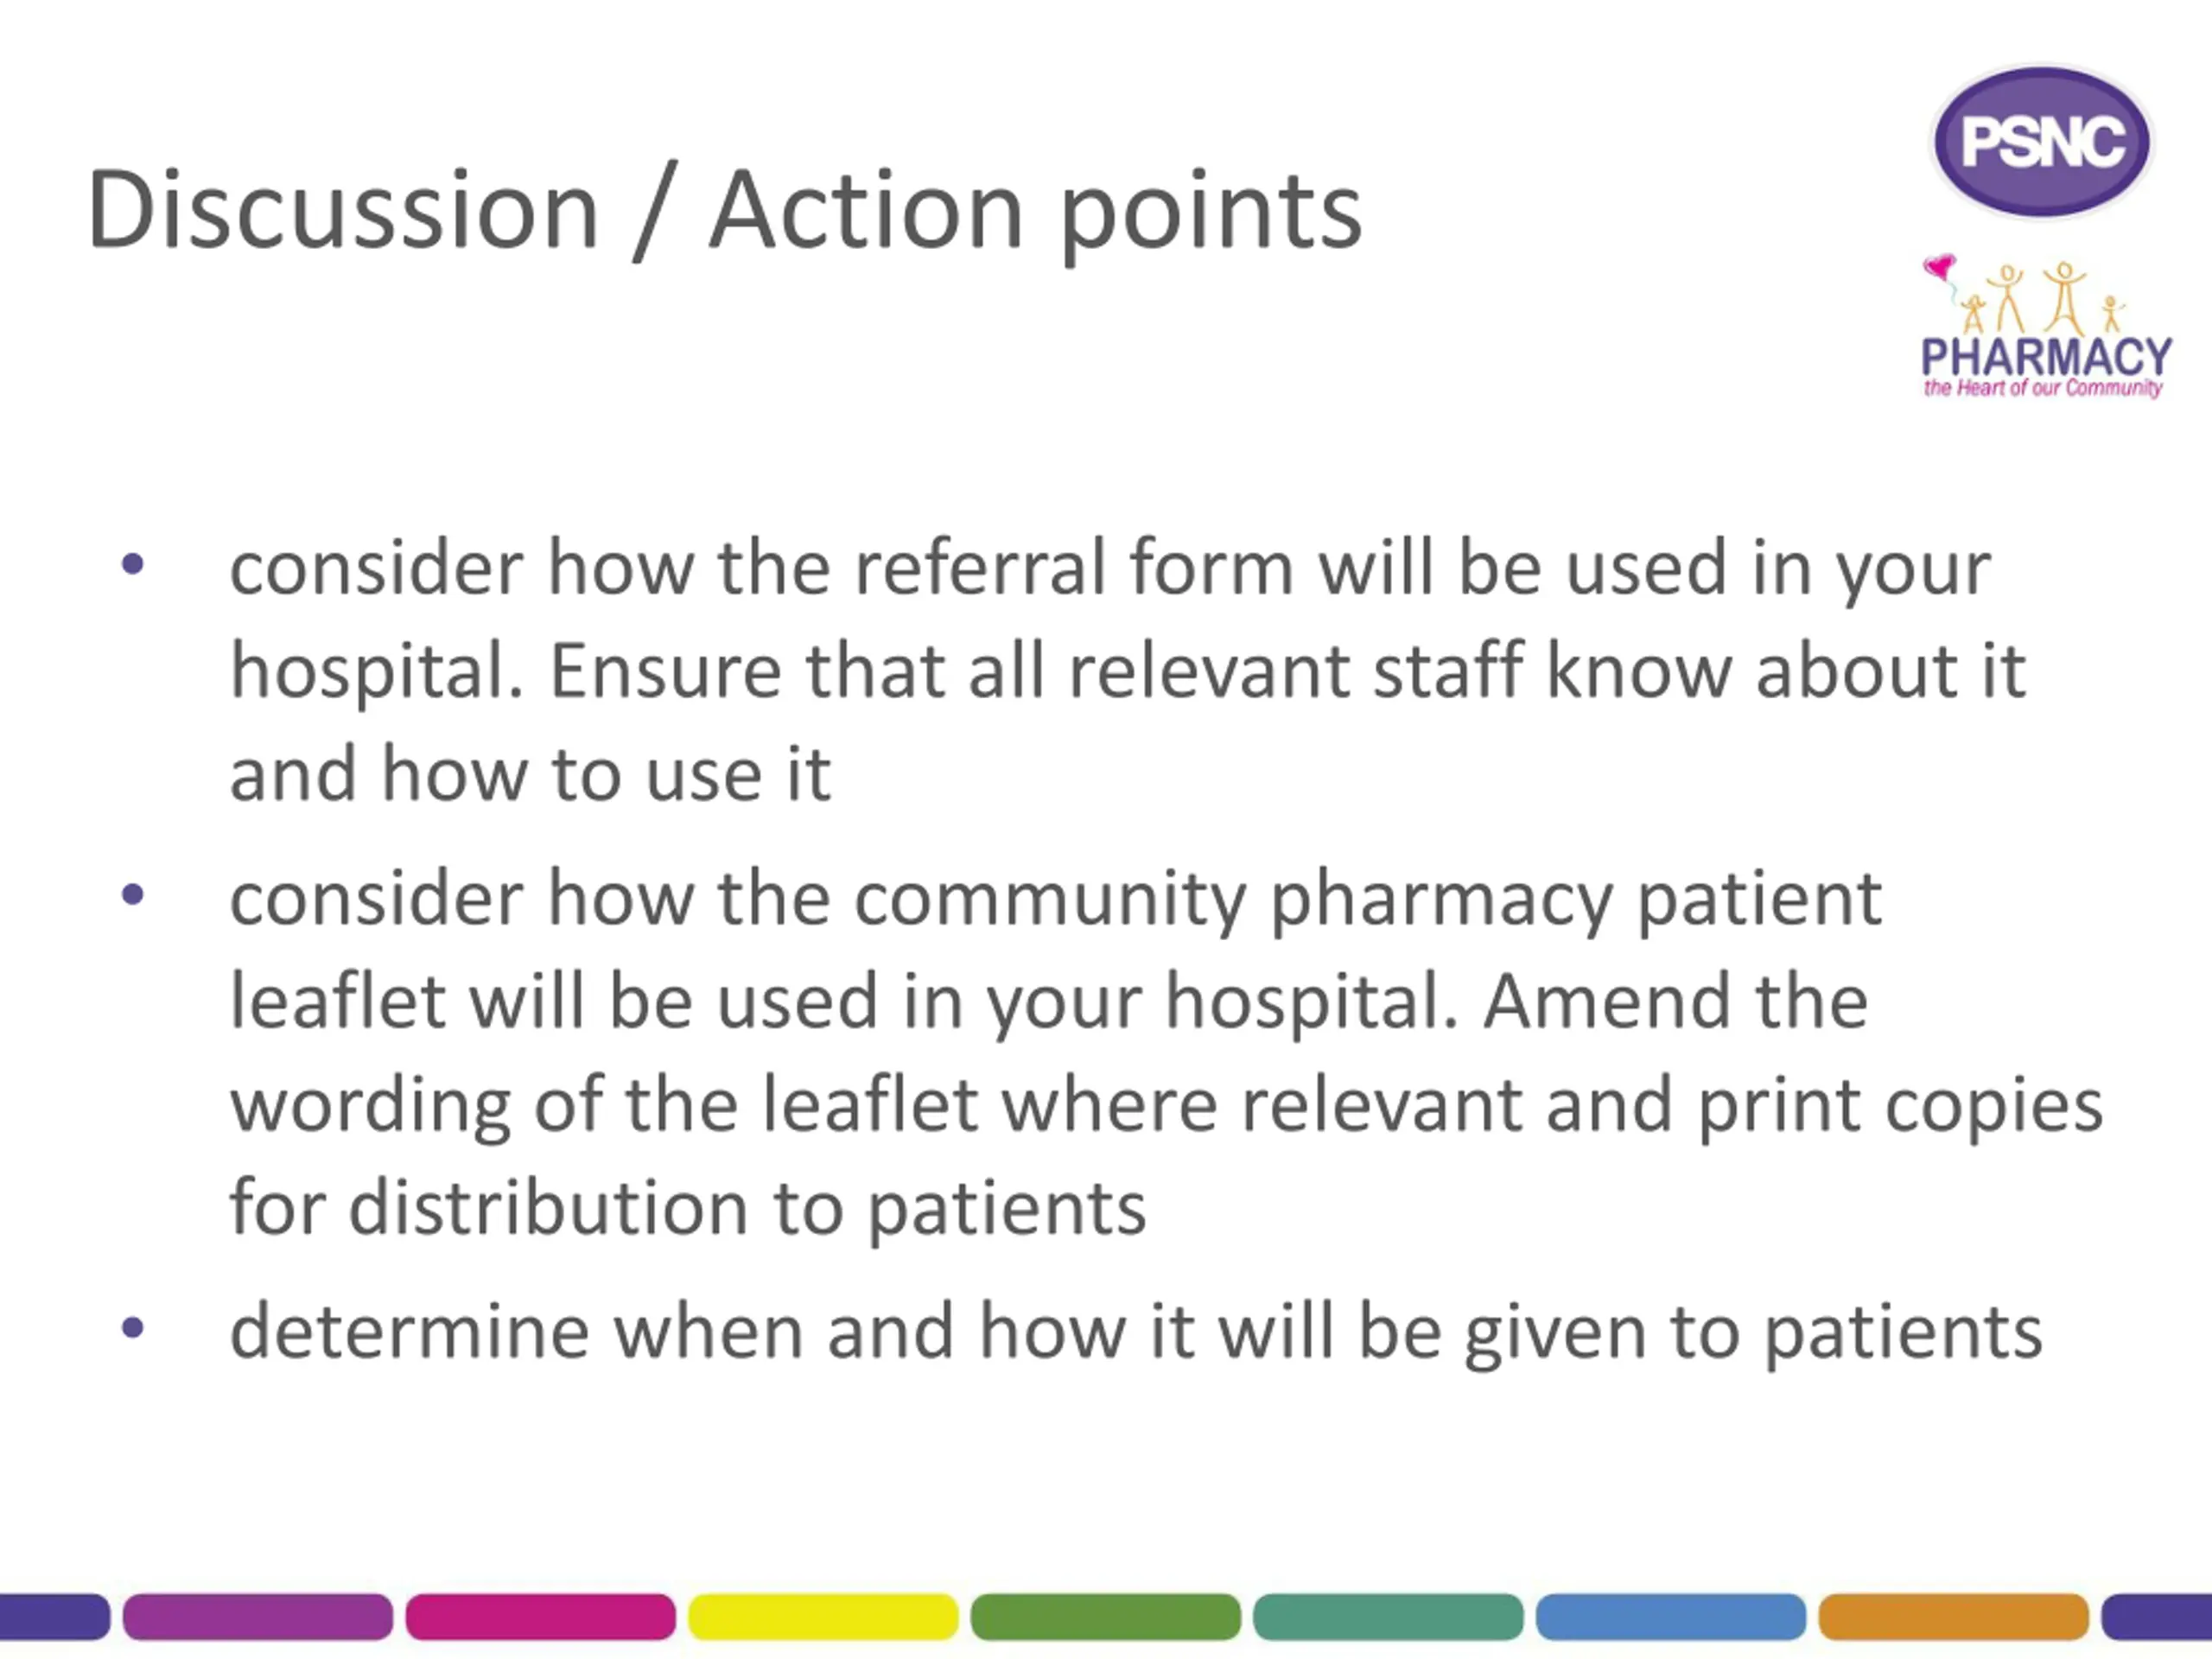Click the teal bar in the footer
This screenshot has height=1659, width=2212.
1388,1616
